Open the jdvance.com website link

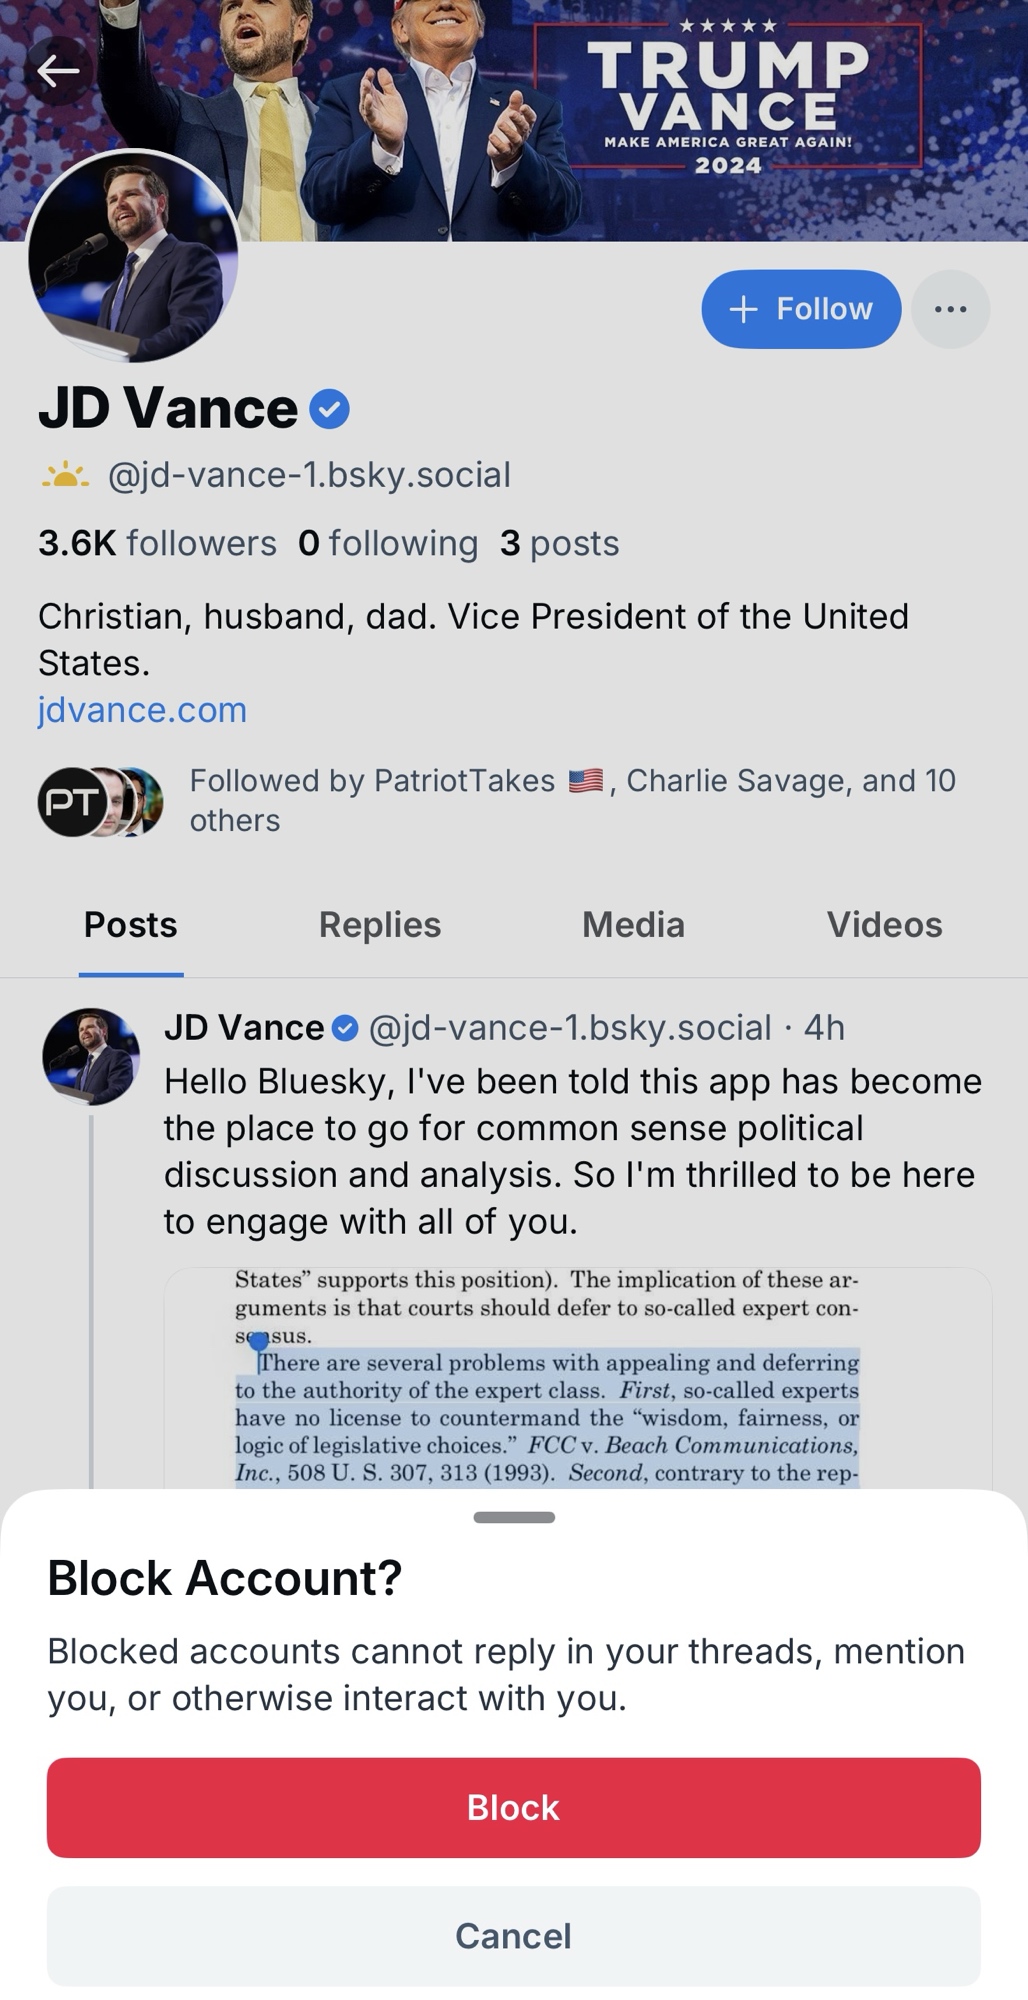click(142, 710)
